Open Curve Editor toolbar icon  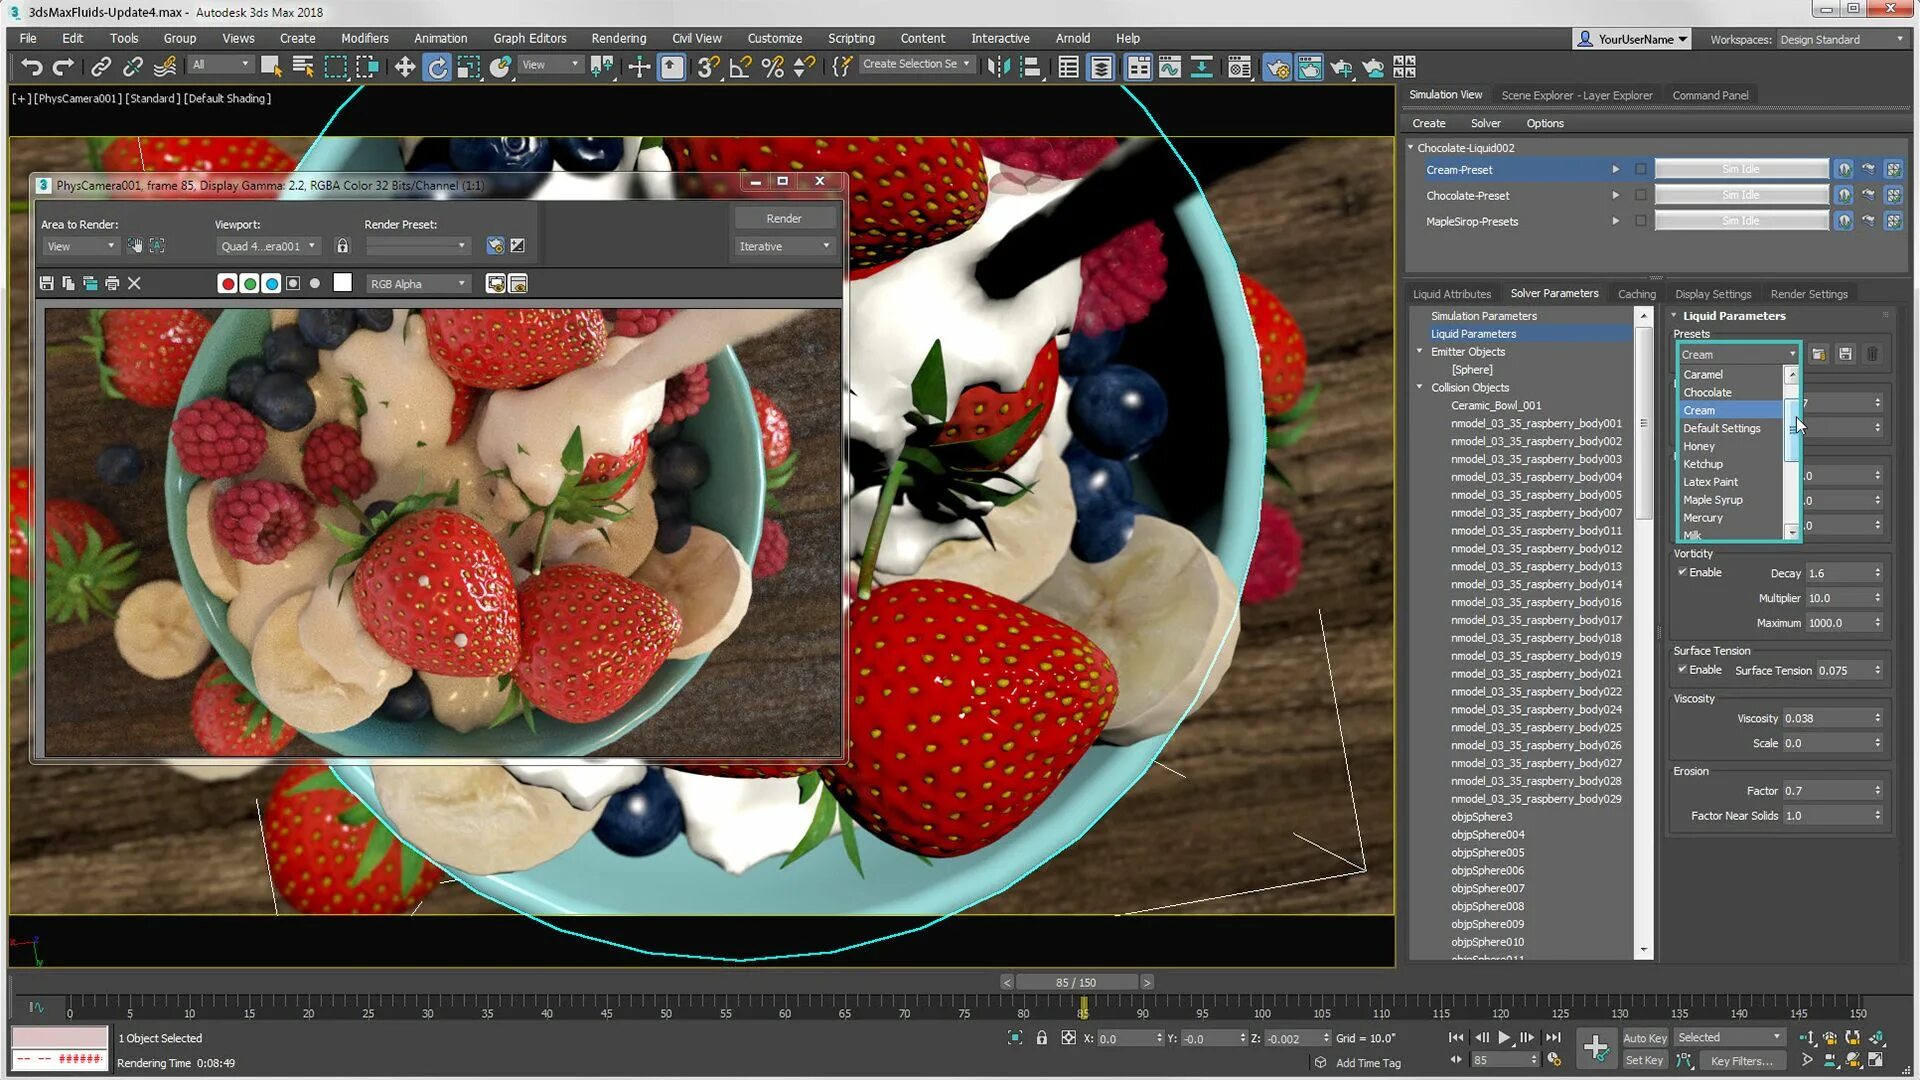[x=1169, y=67]
